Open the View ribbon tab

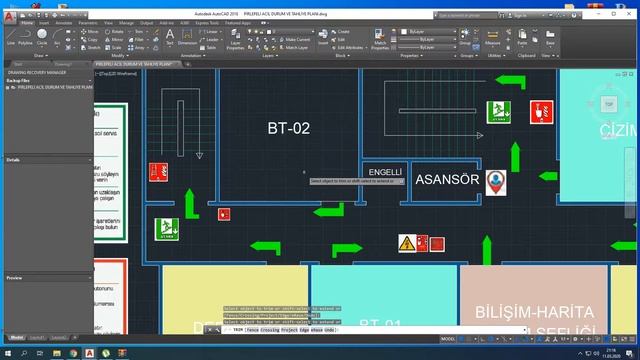(108, 23)
